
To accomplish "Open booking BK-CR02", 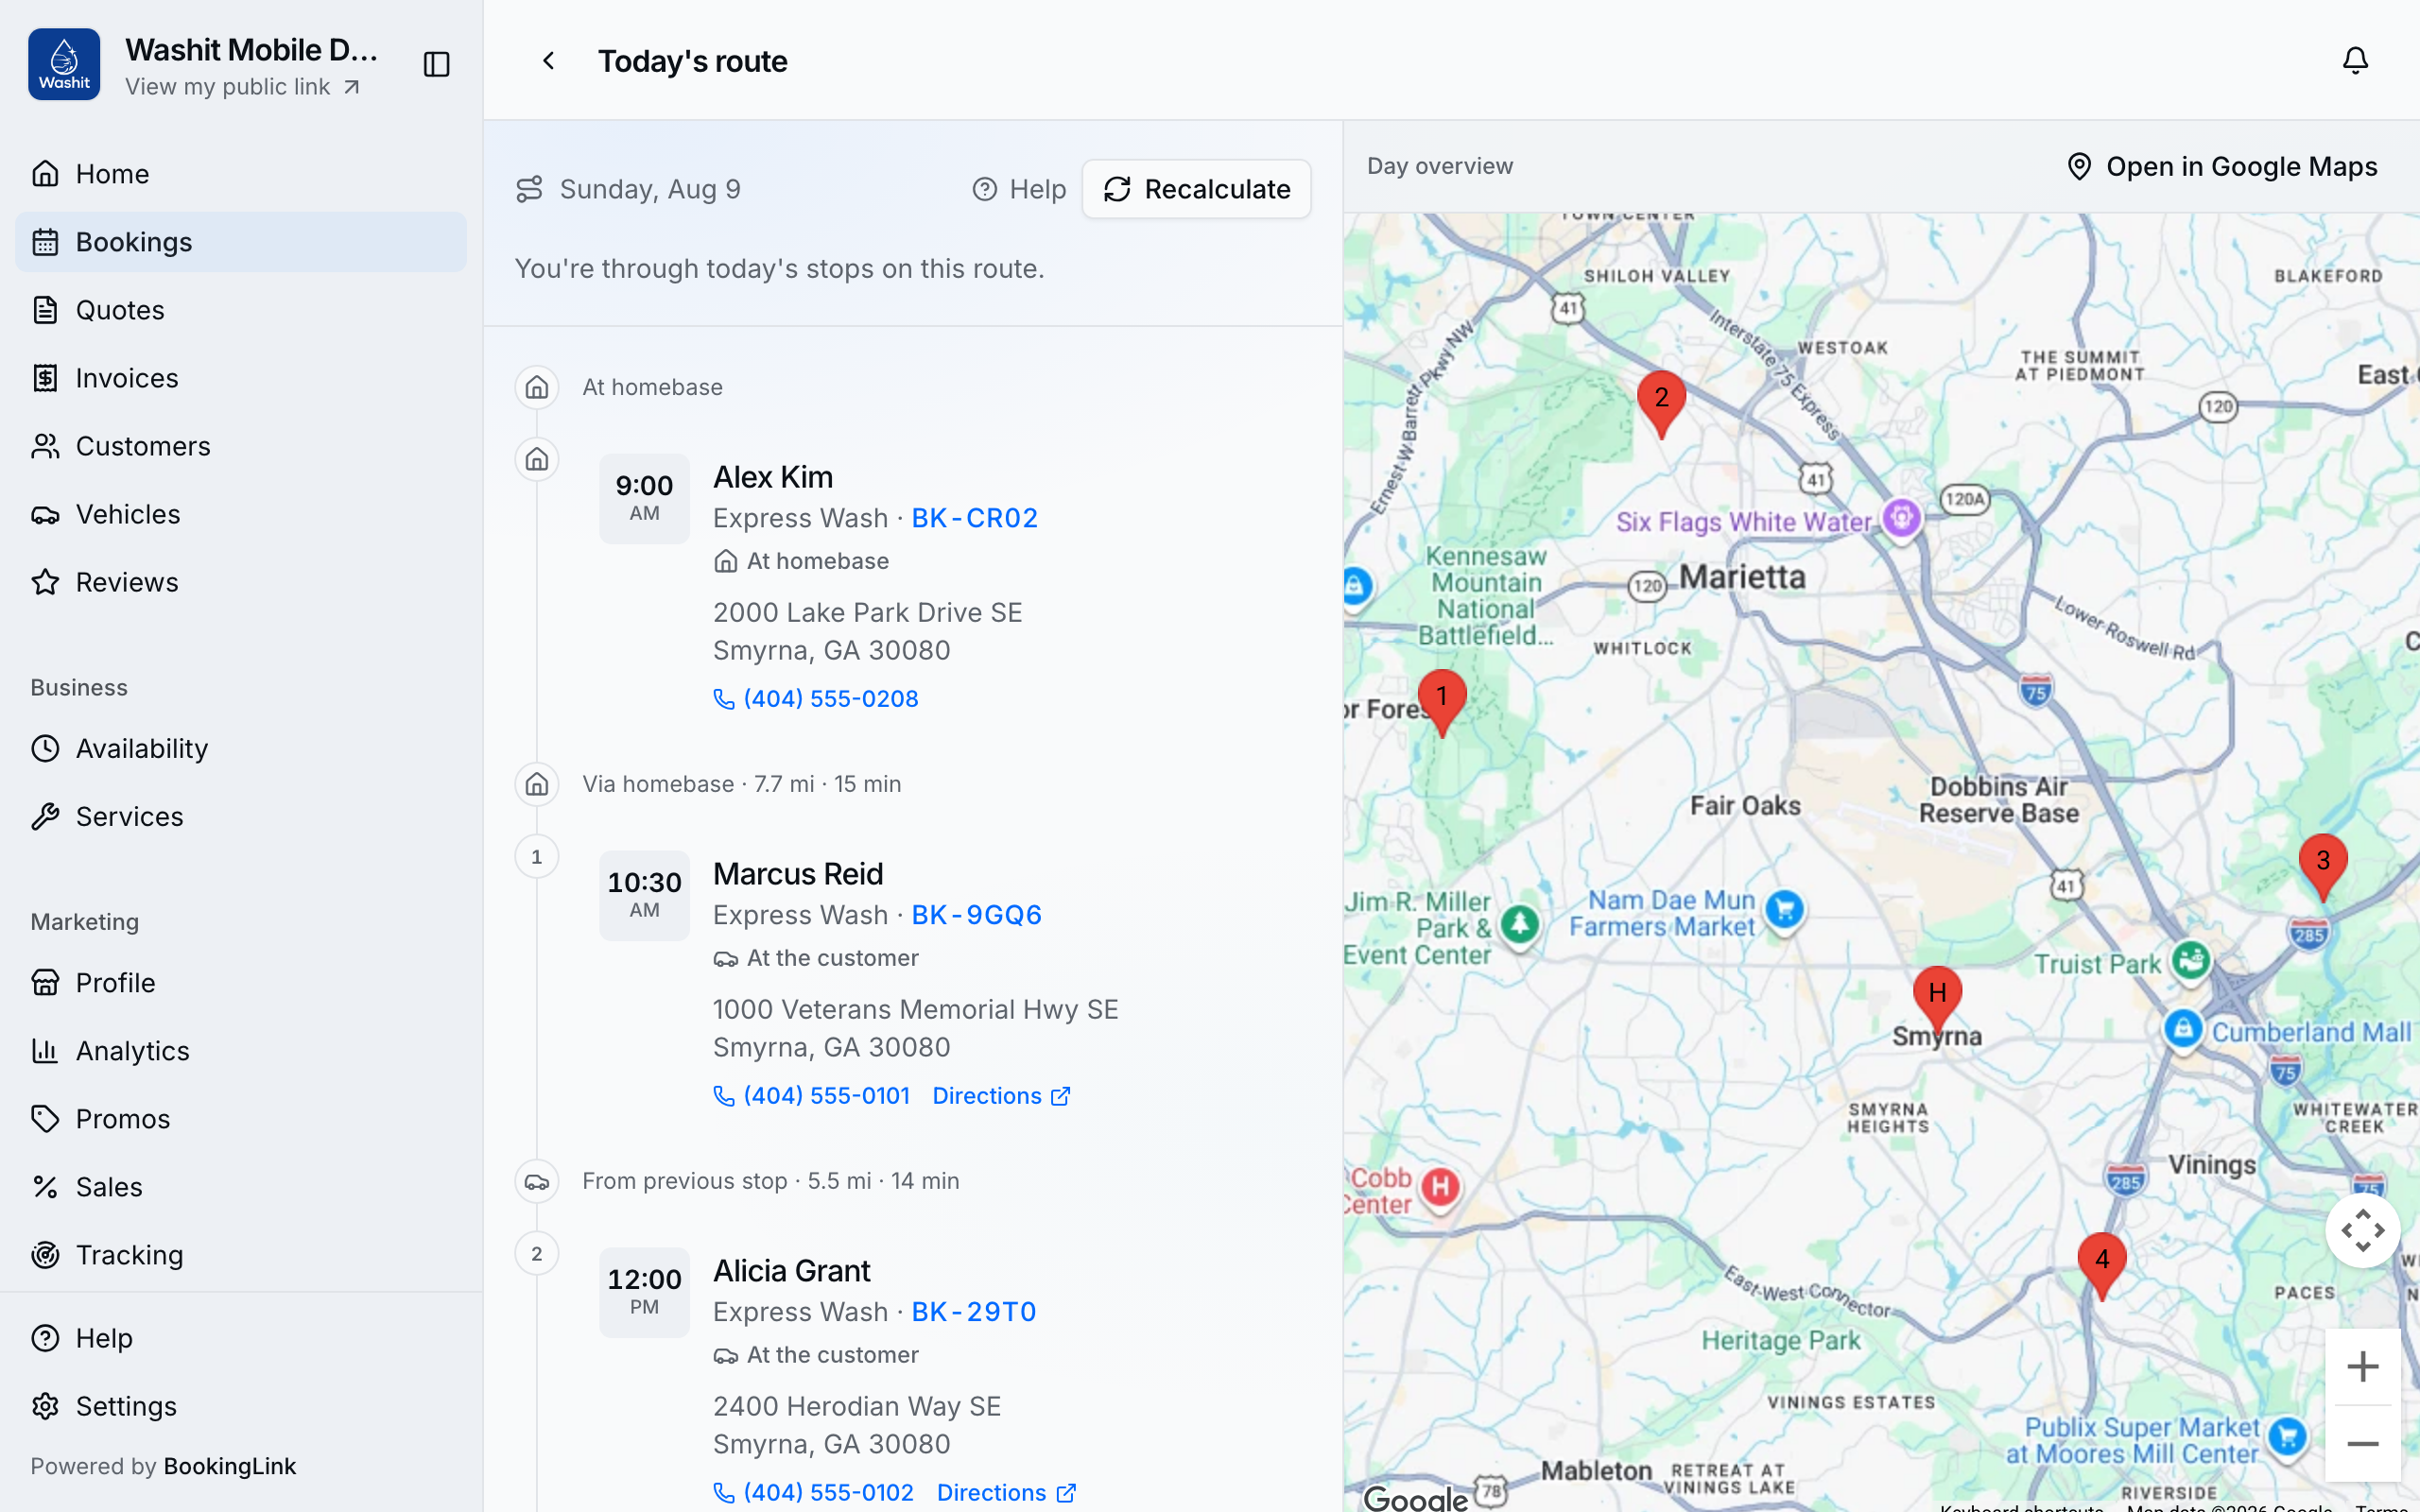I will click(x=974, y=518).
